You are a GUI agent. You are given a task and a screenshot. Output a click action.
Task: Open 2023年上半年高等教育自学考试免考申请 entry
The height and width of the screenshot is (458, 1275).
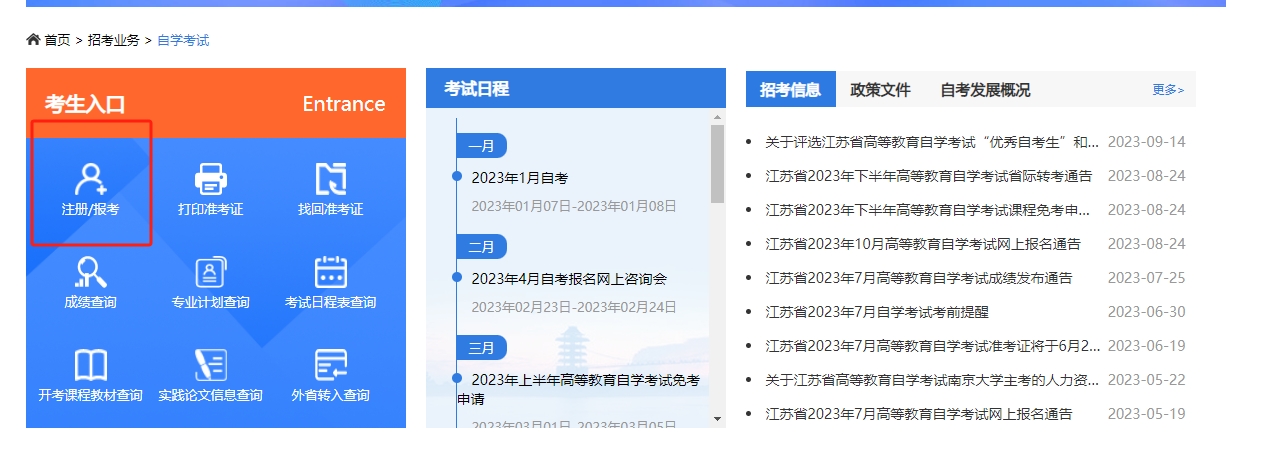click(x=578, y=389)
